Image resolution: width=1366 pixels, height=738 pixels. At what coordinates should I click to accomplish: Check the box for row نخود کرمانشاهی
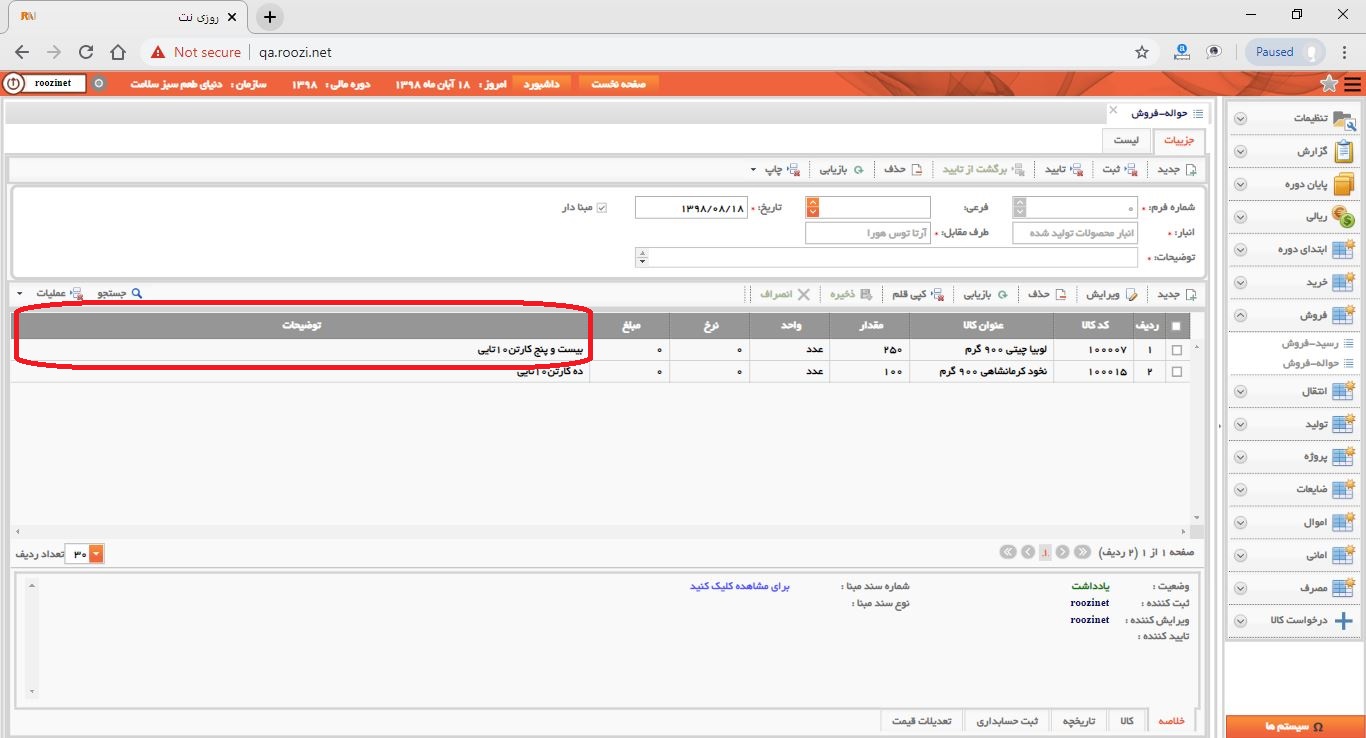point(1176,371)
